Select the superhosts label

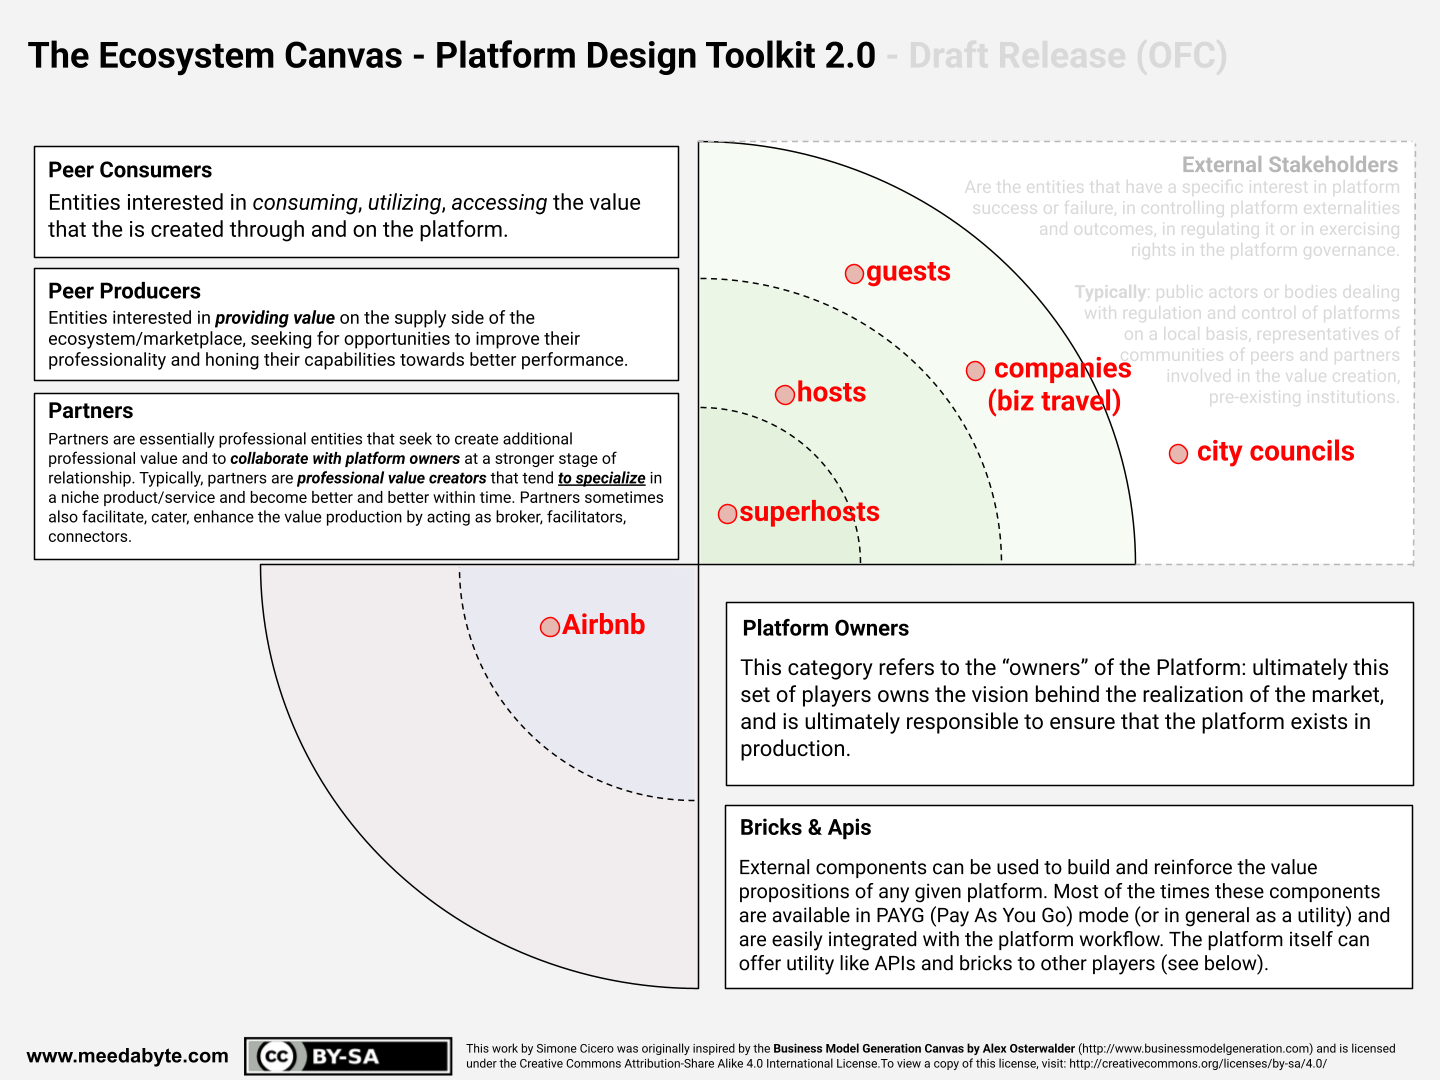tap(810, 512)
